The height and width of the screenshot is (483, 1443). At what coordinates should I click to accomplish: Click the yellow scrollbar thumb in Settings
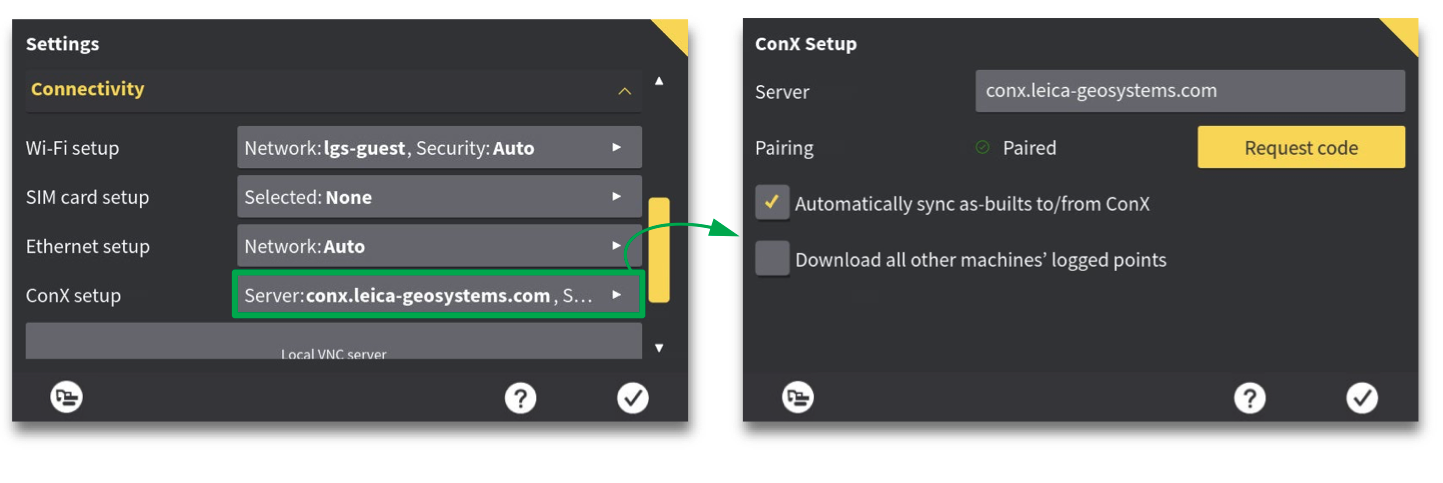click(x=659, y=250)
